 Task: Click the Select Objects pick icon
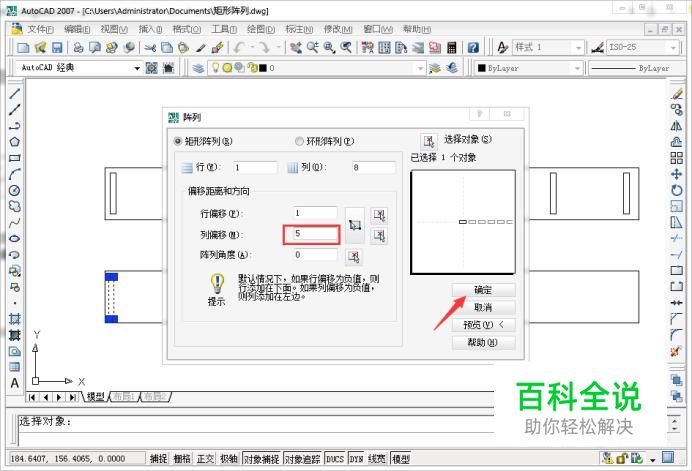point(429,141)
